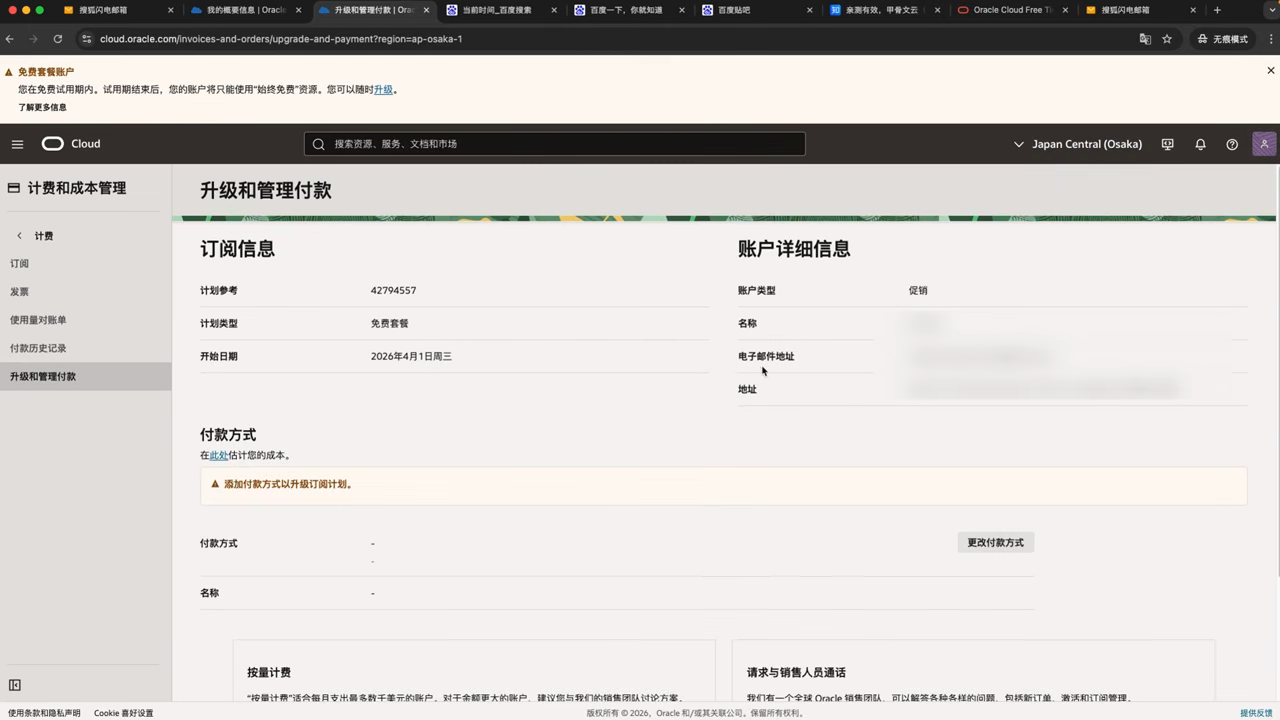This screenshot has width=1280, height=720.
Task: Click the 请求与销售人员通话 card heading
Action: 796,673
